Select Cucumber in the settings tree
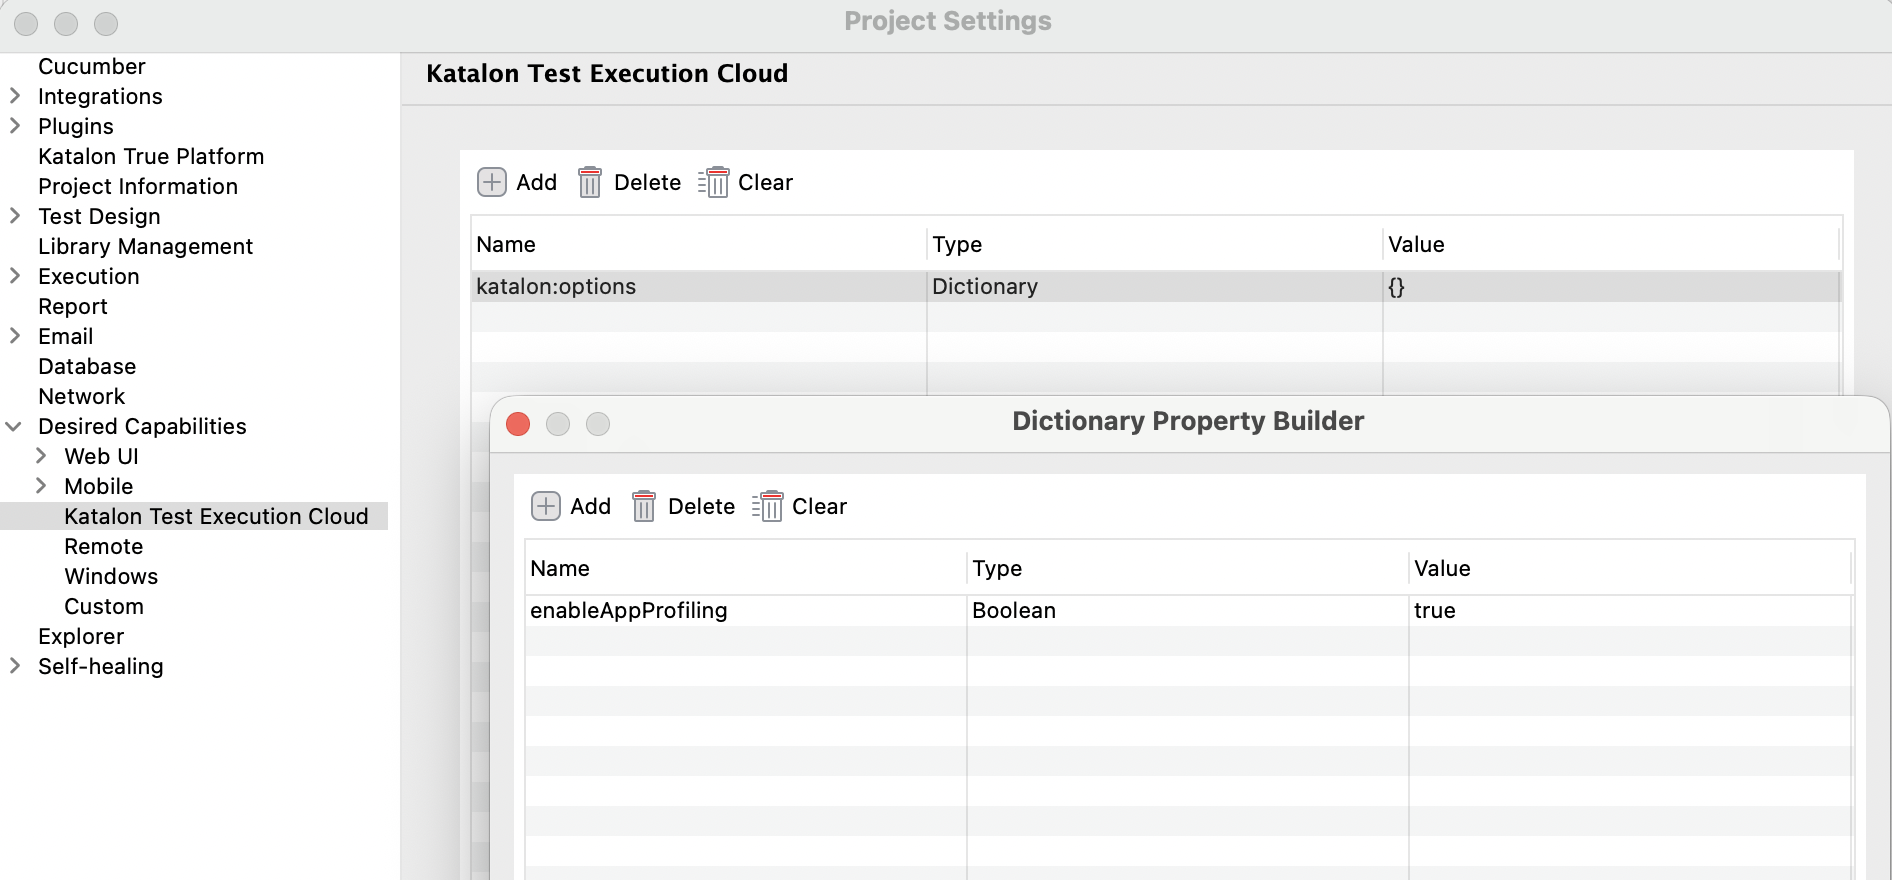 click(92, 66)
